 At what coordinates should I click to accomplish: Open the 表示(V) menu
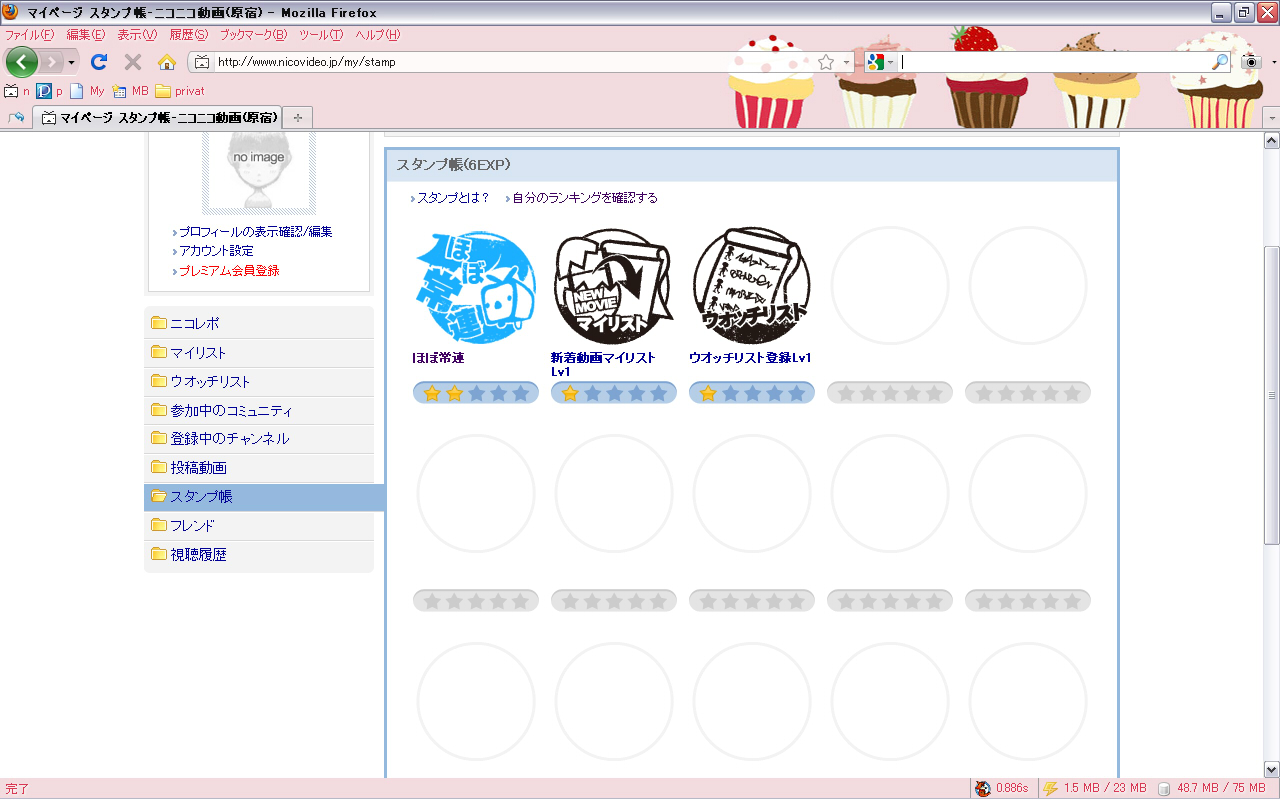137,35
